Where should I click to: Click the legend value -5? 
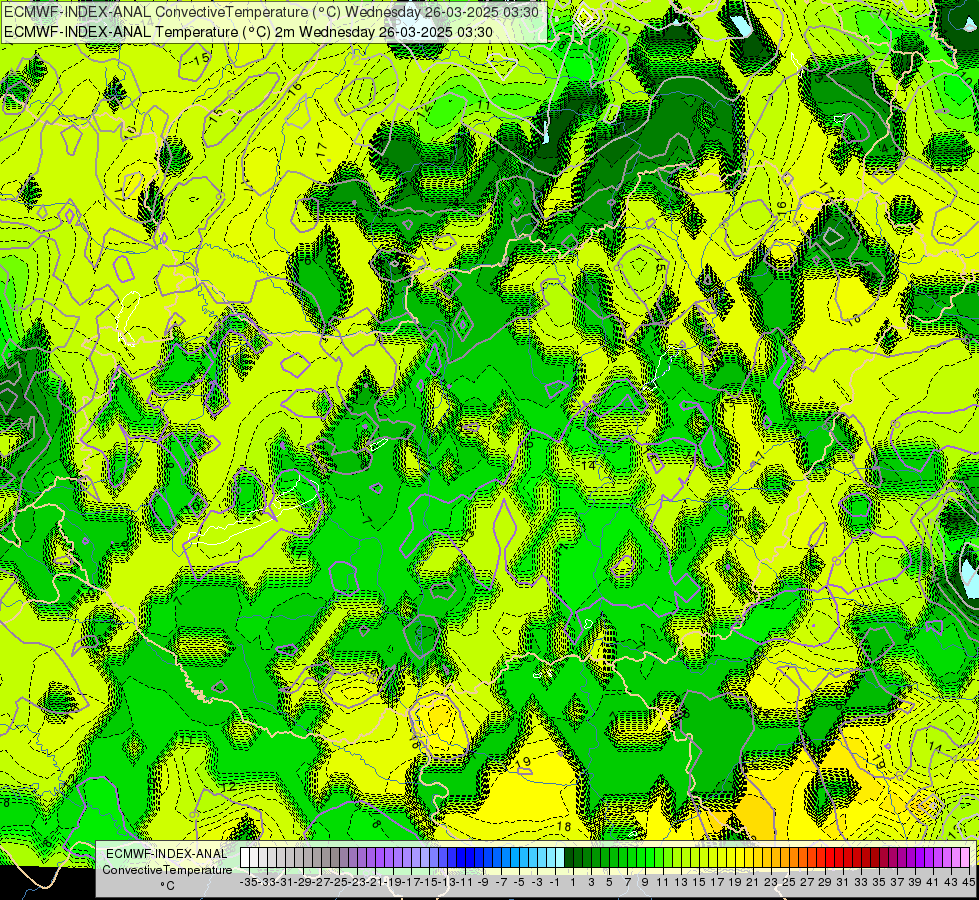pos(519,882)
